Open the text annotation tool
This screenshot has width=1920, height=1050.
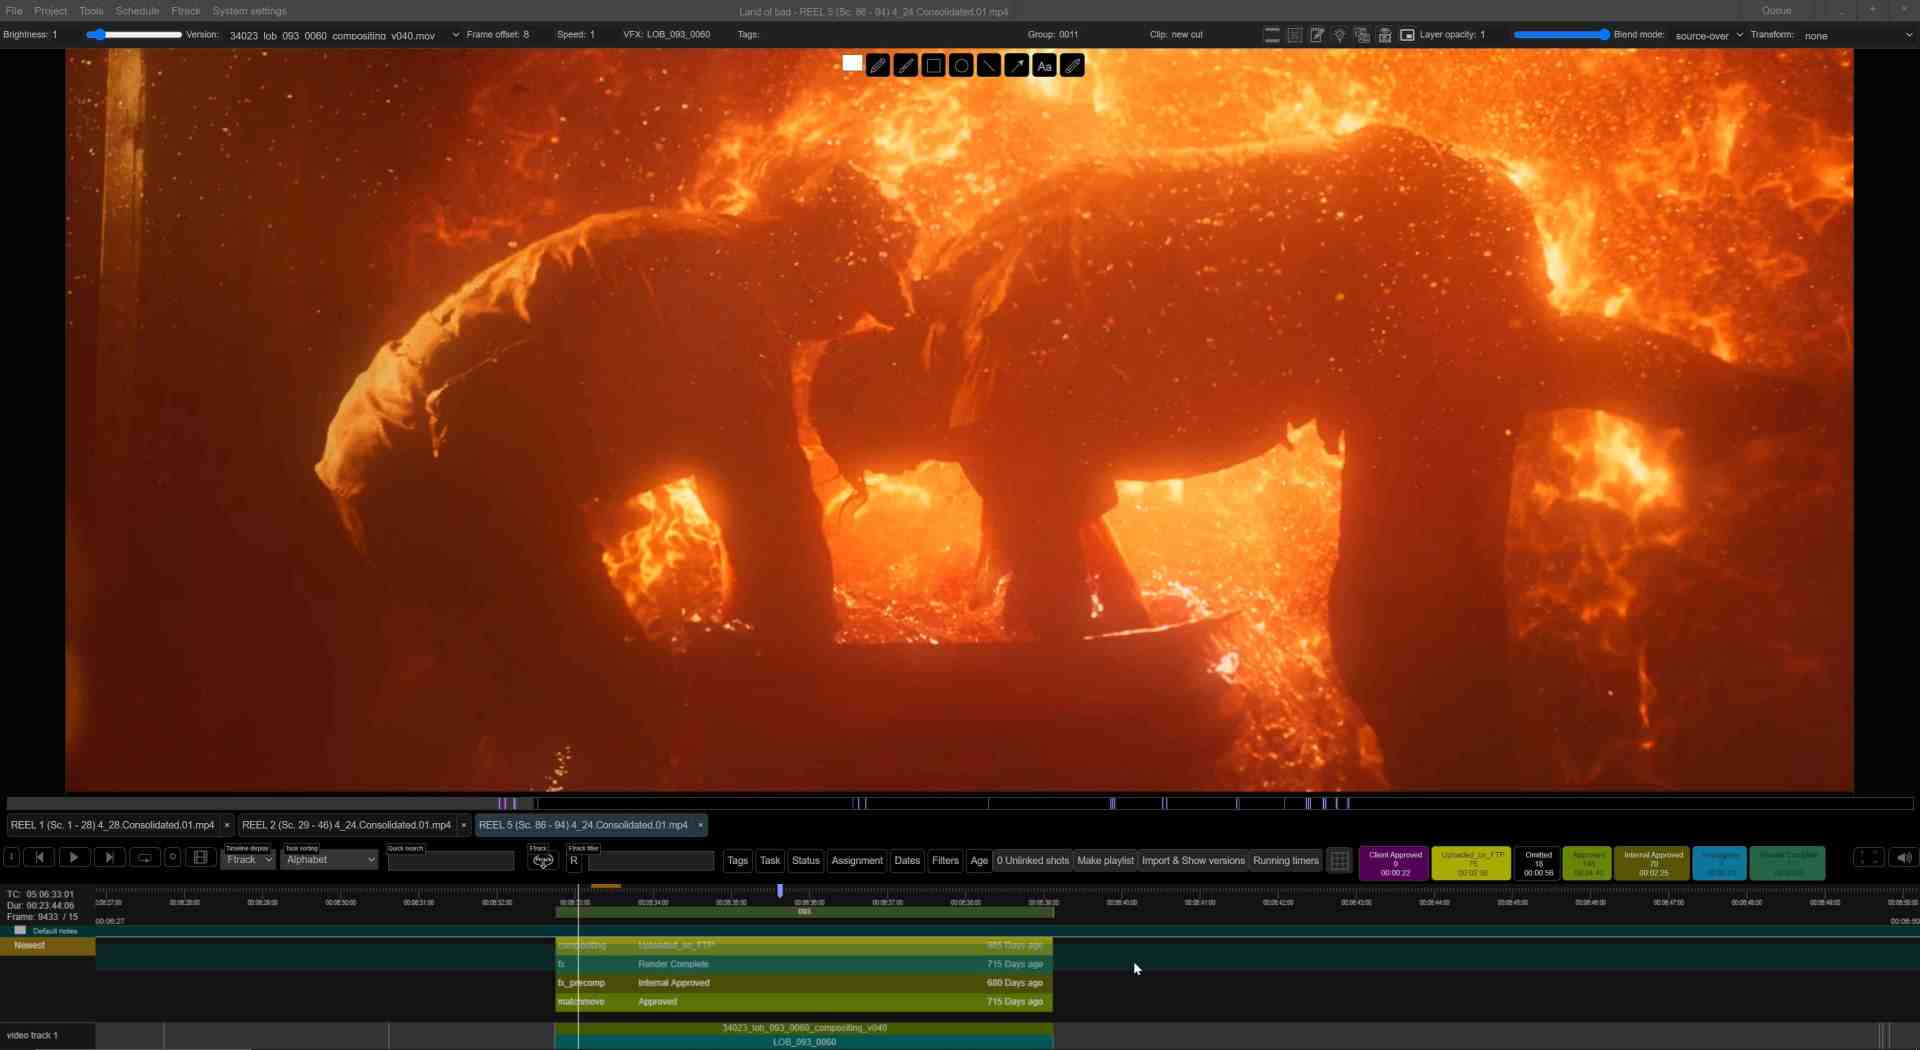(1044, 66)
